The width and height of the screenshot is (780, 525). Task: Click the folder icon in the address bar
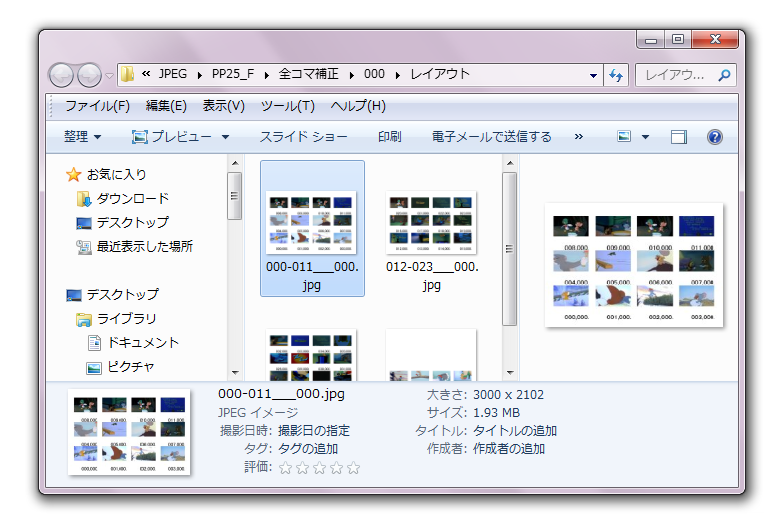point(127,74)
